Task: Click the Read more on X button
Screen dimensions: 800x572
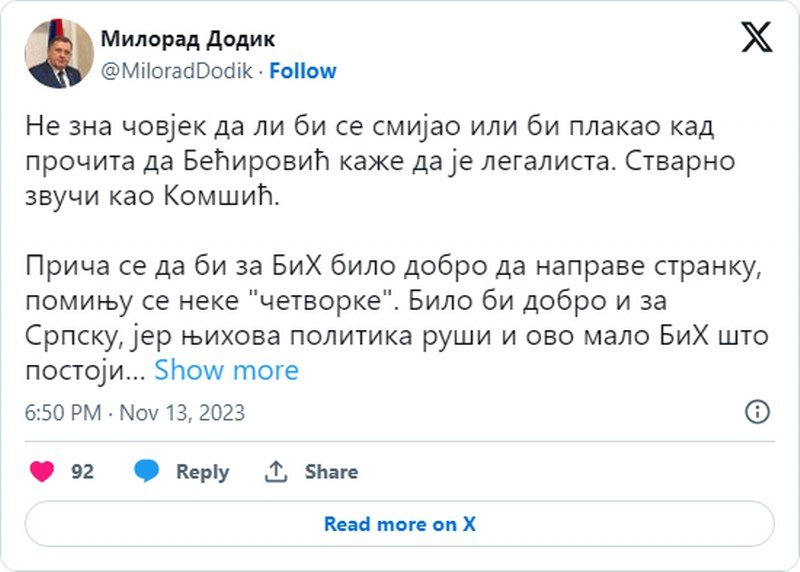Action: pyautogui.click(x=399, y=524)
